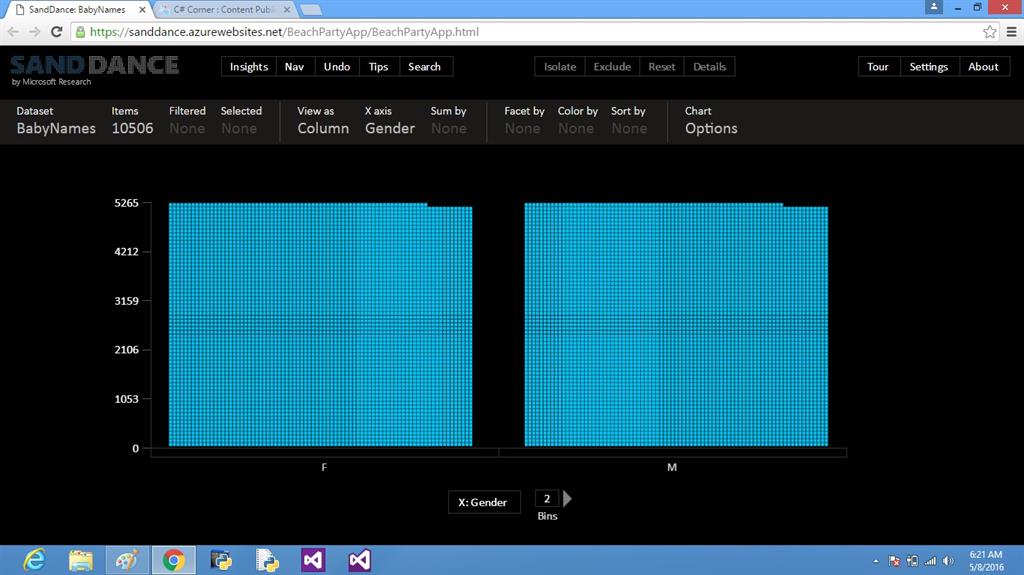Image resolution: width=1024 pixels, height=575 pixels.
Task: Start the Tour
Action: pos(878,67)
